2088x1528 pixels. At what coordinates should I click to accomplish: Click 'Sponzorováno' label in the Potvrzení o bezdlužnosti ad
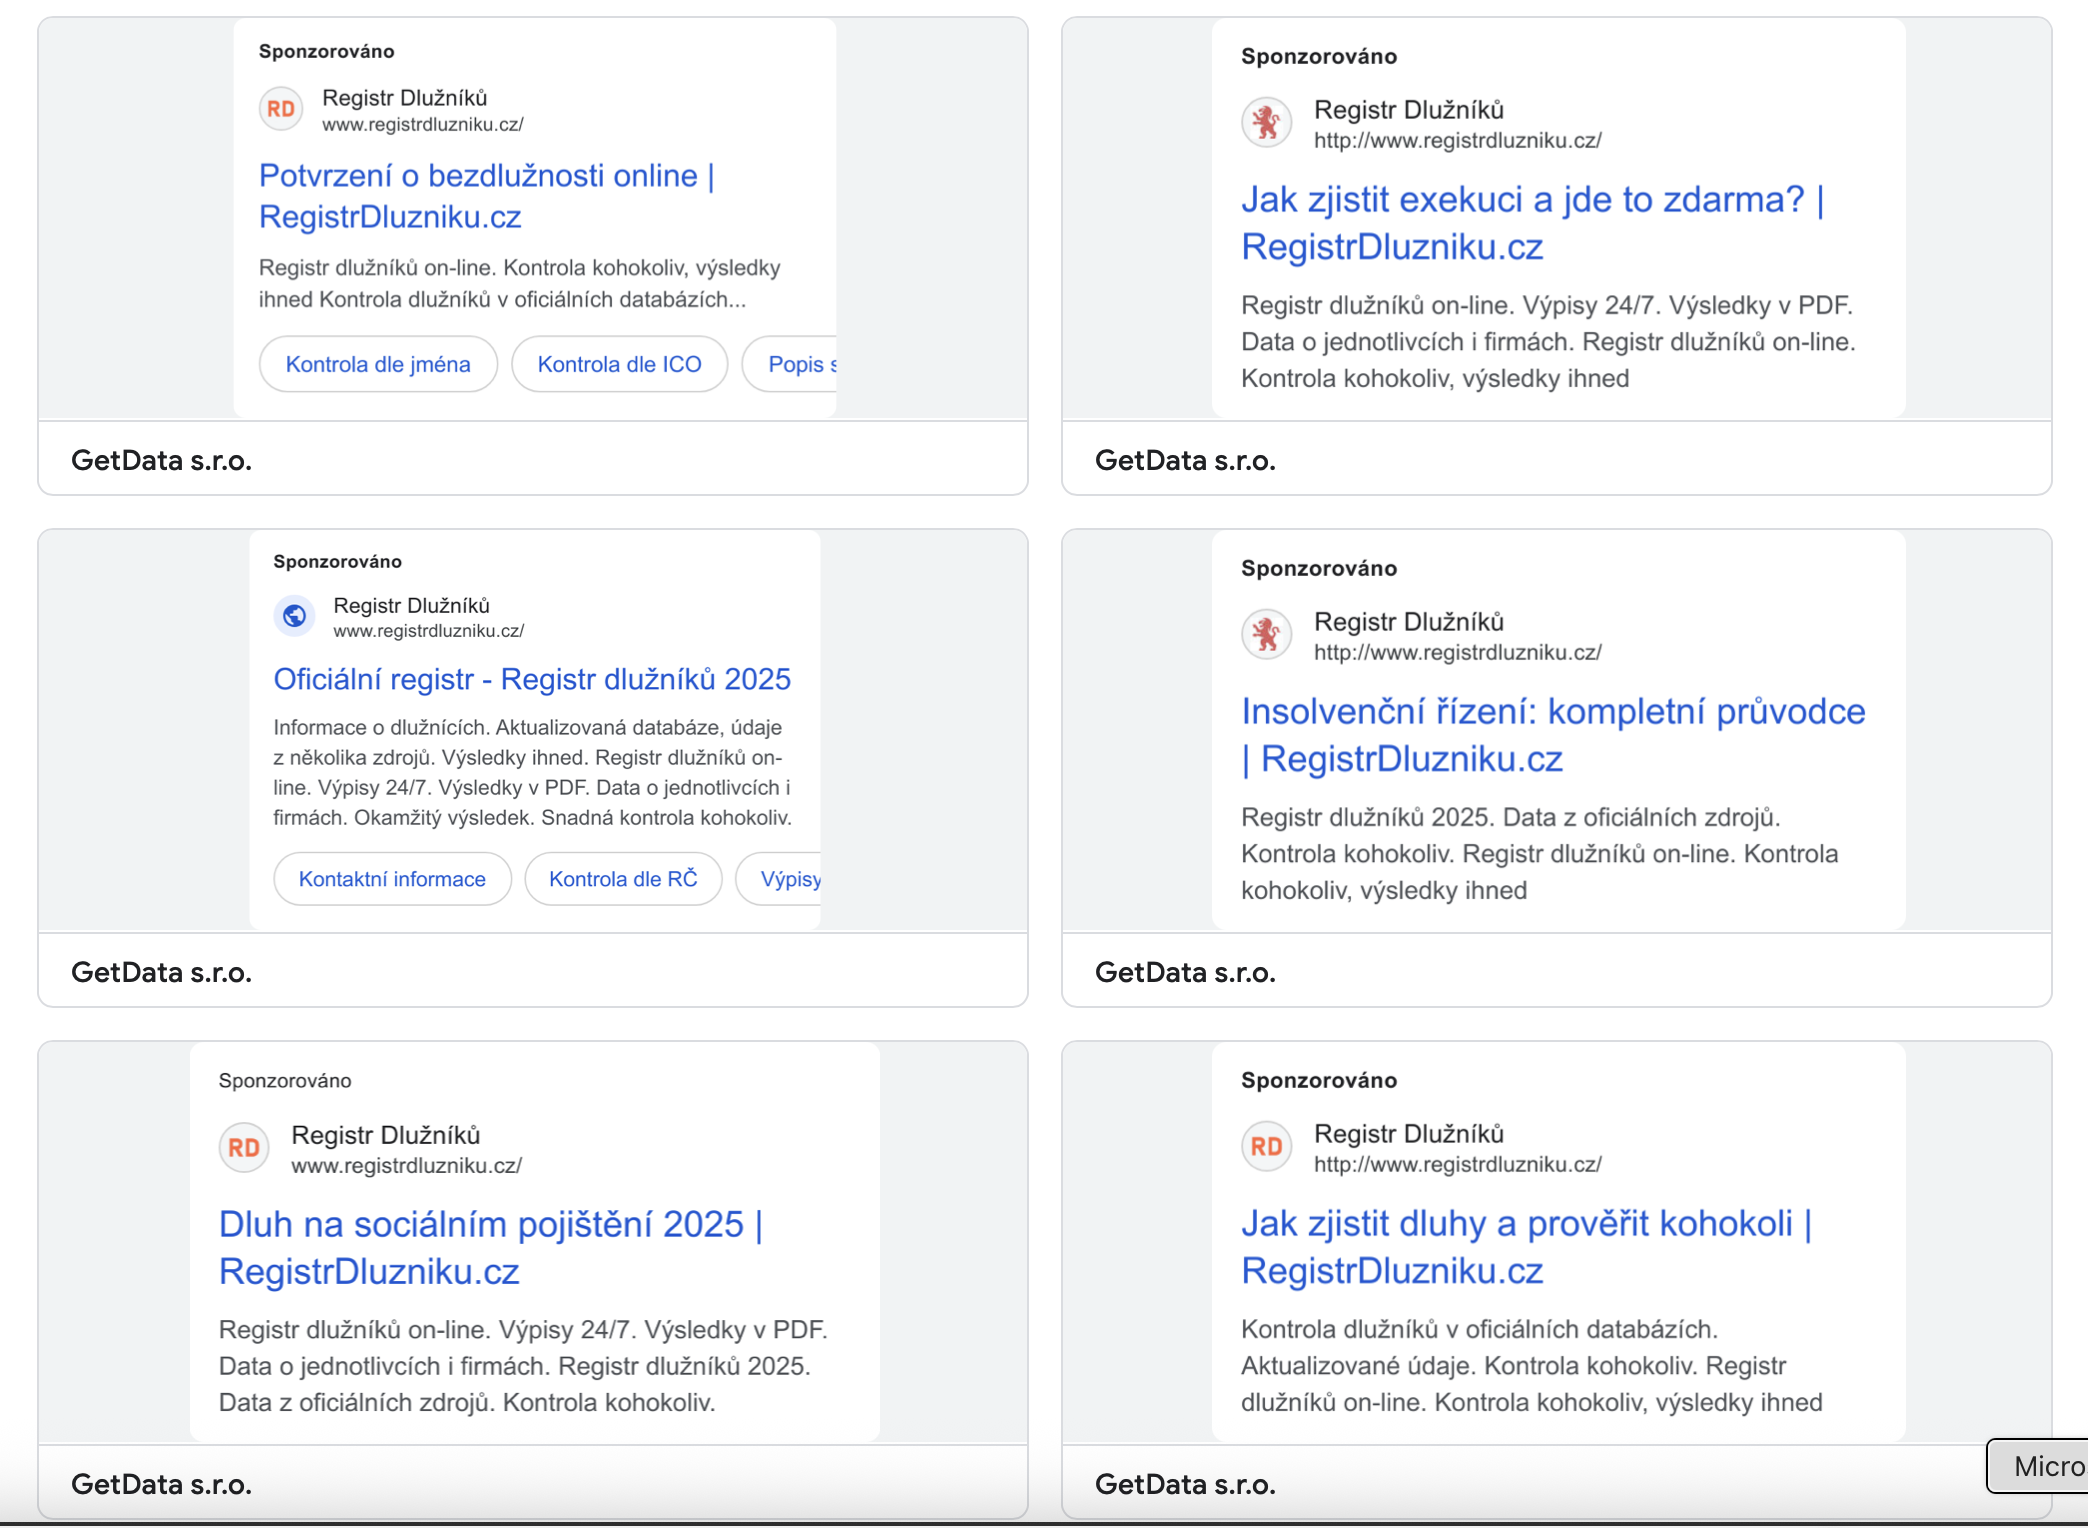coord(327,51)
